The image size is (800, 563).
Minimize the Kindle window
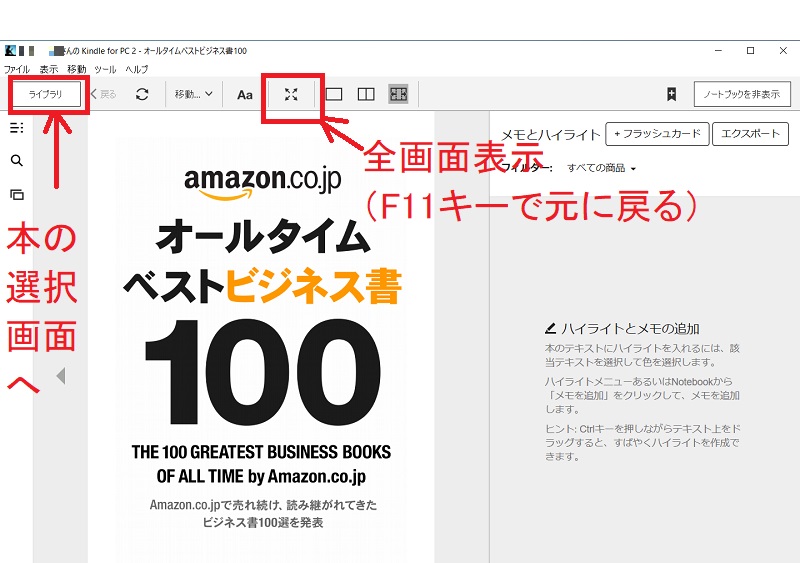(x=718, y=51)
